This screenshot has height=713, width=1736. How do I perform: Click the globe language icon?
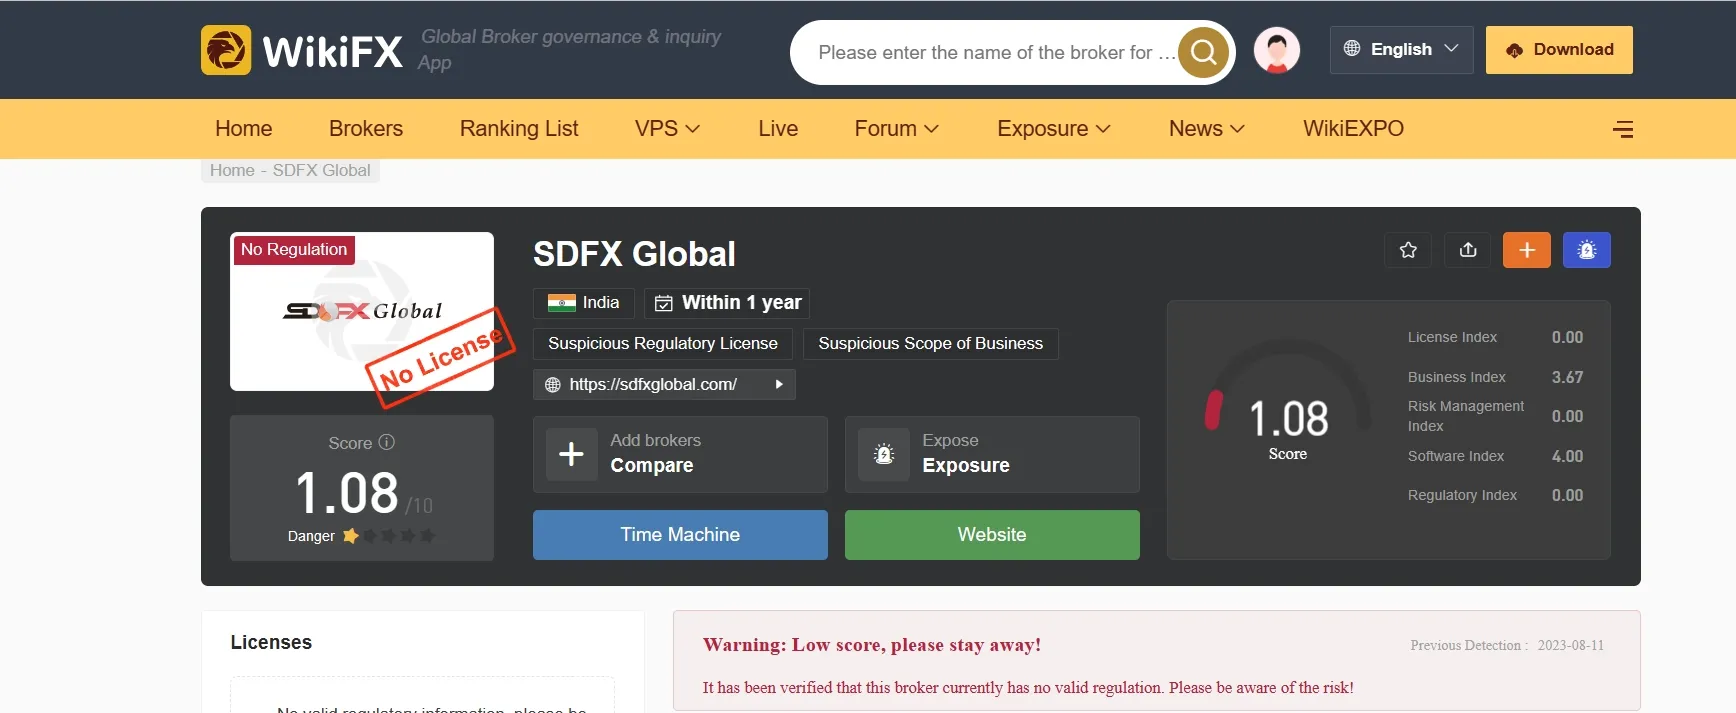pyautogui.click(x=1352, y=49)
